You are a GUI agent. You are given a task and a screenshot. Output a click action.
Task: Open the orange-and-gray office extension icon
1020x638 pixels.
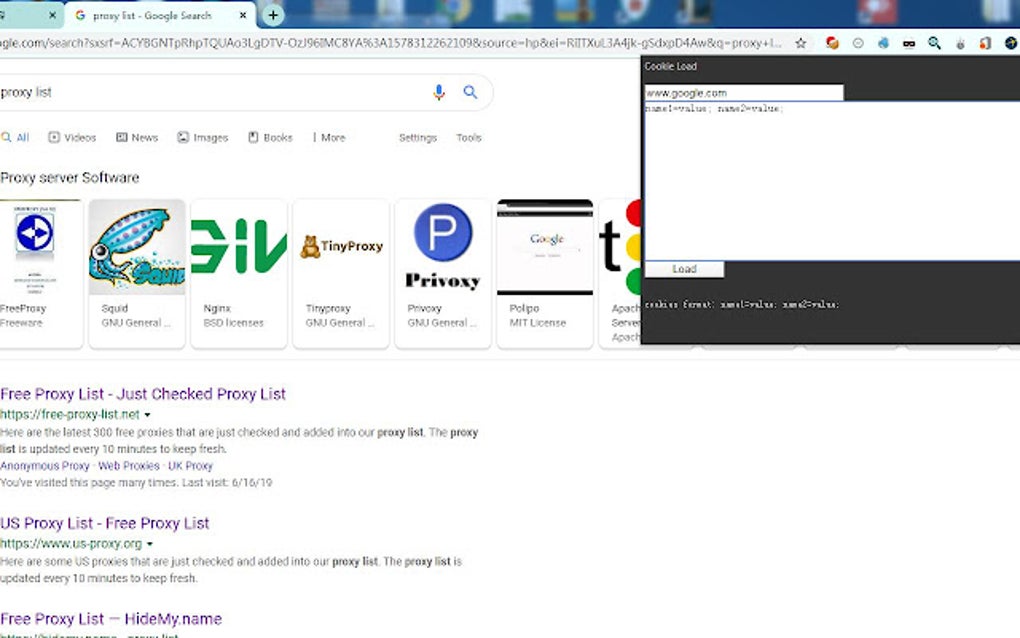[x=986, y=44]
